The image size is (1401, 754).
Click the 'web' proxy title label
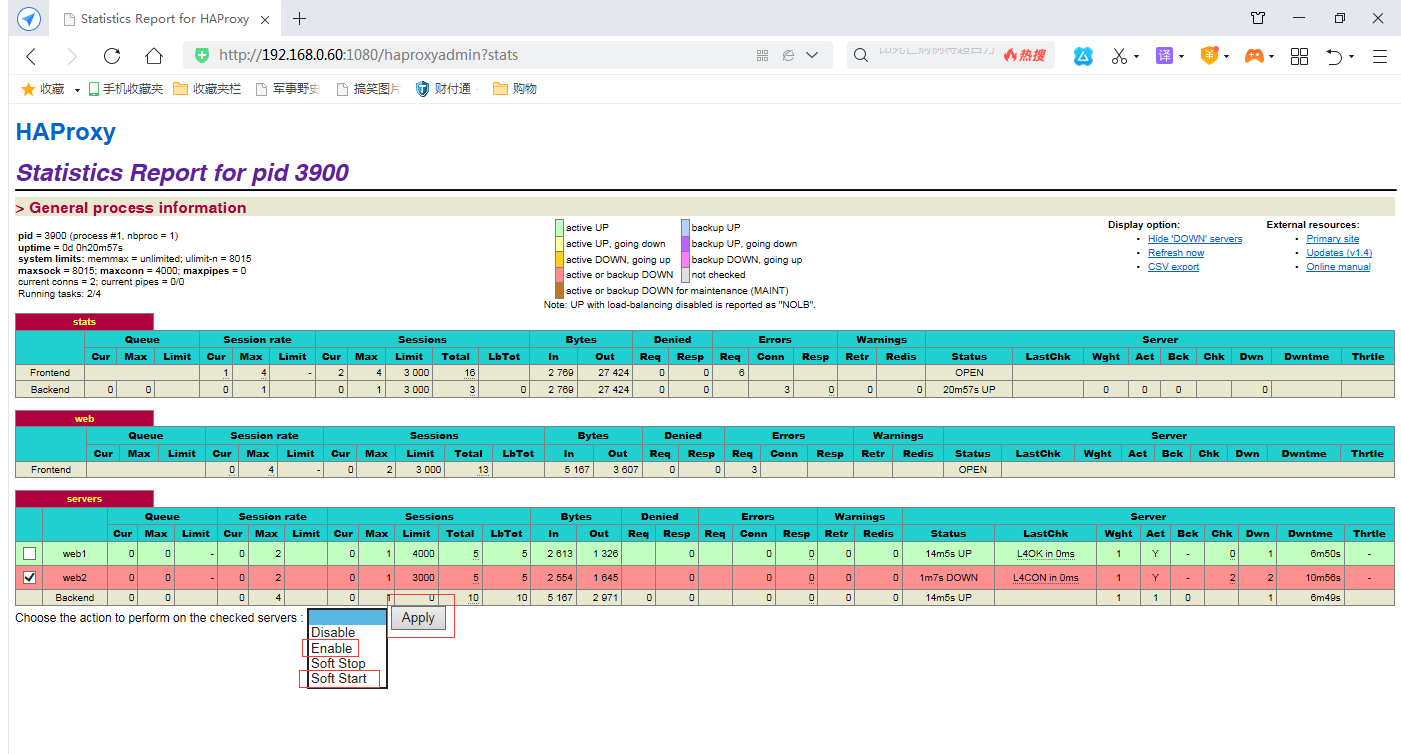point(84,418)
